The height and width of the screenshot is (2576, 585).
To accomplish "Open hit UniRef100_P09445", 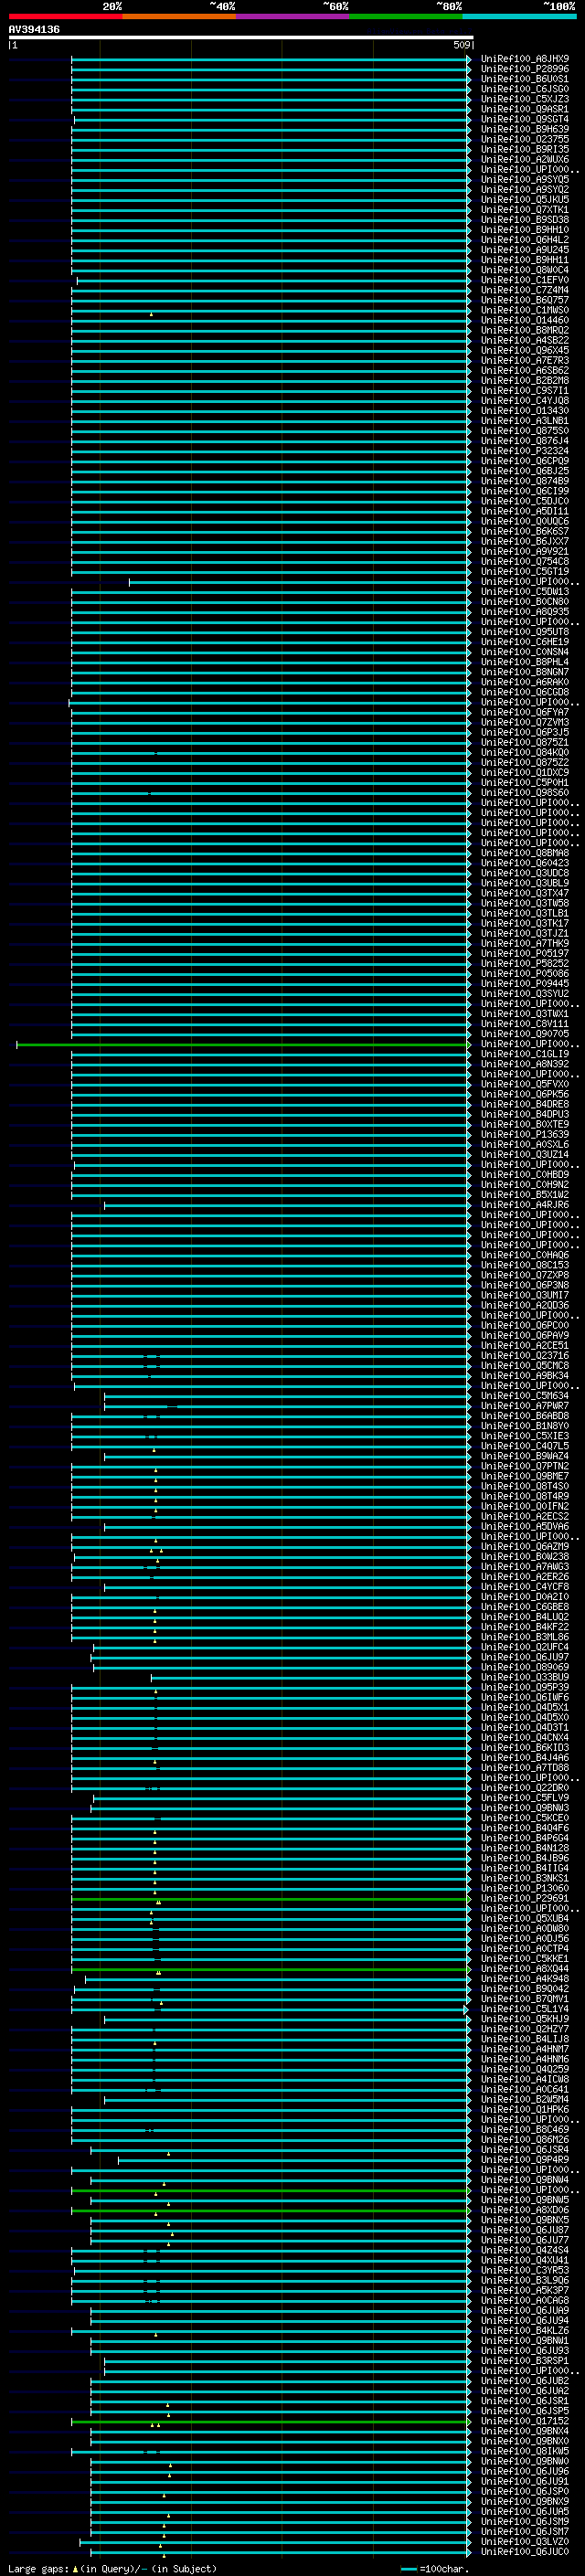I will click(x=524, y=983).
